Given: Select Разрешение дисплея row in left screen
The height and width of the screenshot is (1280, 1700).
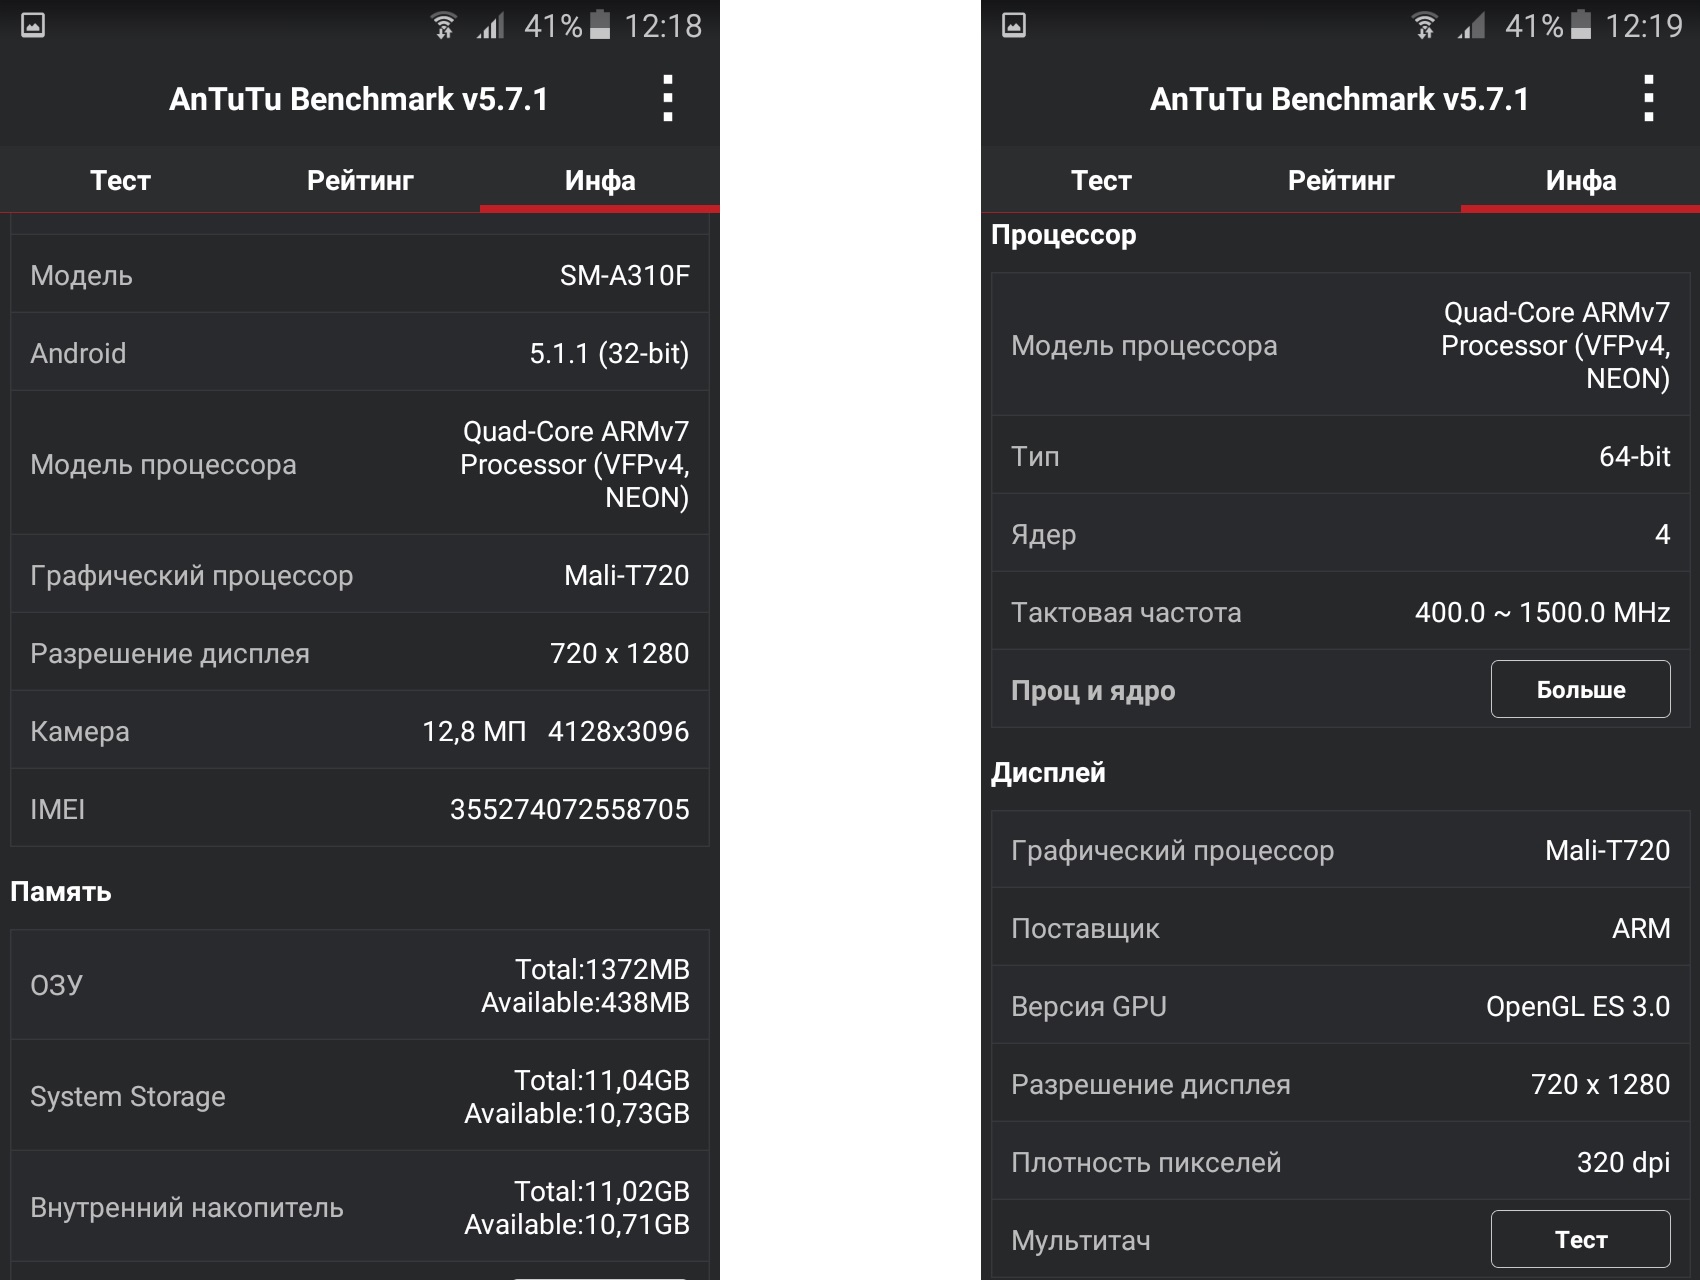Looking at the screenshot, I should click(360, 653).
